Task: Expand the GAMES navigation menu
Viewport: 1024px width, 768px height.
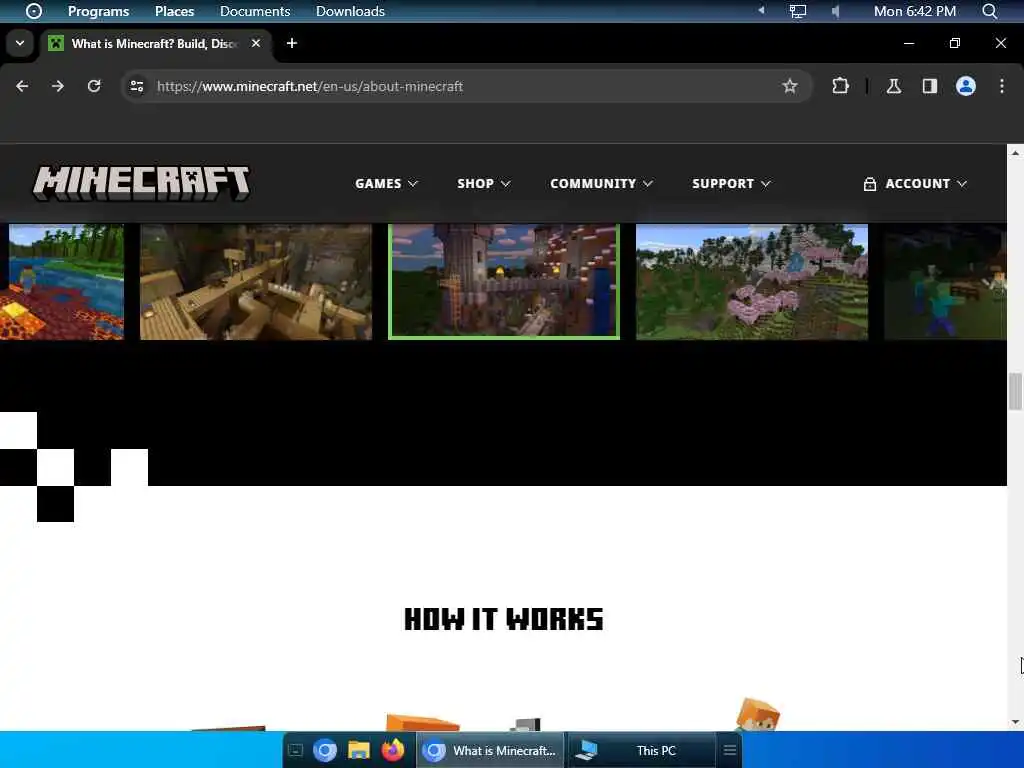Action: 386,184
